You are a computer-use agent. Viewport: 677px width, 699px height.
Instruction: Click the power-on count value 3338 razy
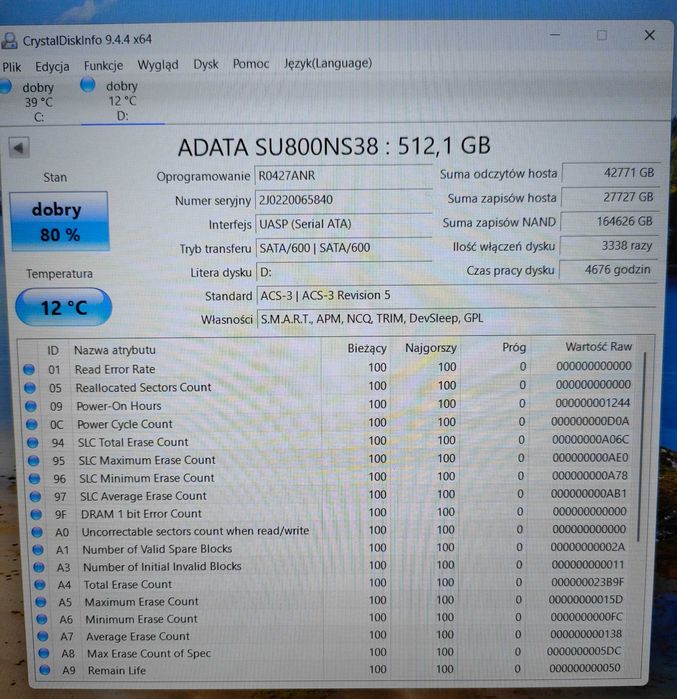[608, 246]
